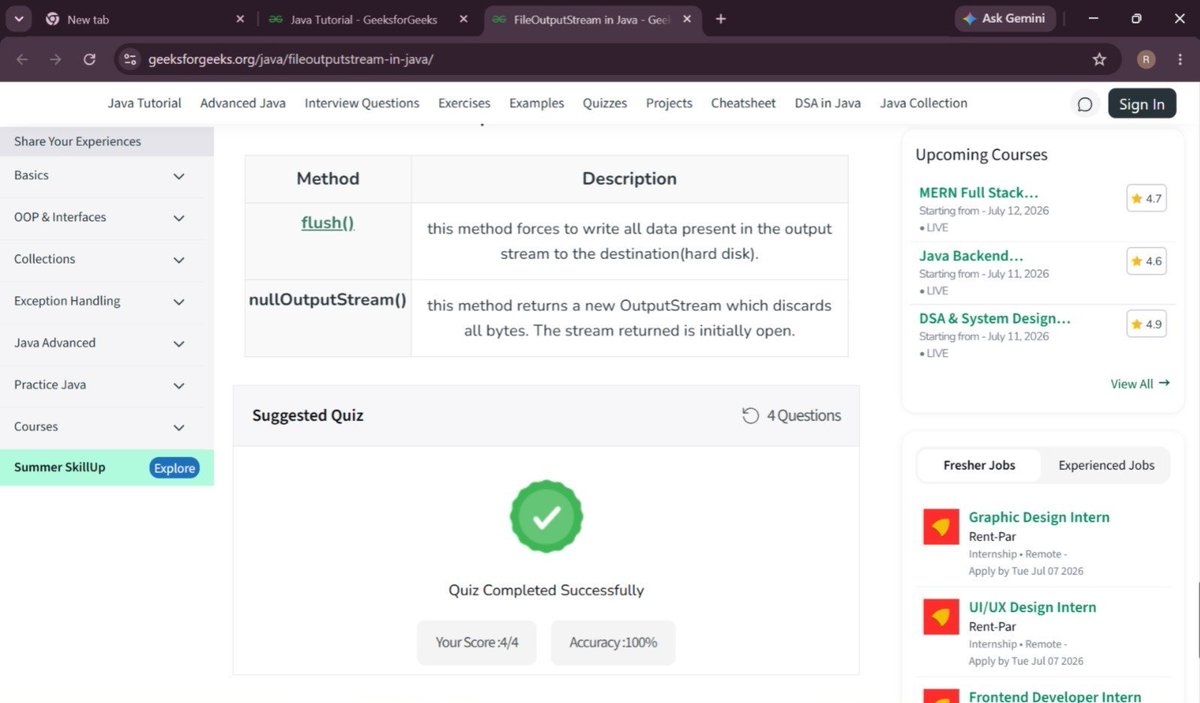Image resolution: width=1200 pixels, height=703 pixels.
Task: Click the 4.9 star rating badge
Action: point(1146,325)
